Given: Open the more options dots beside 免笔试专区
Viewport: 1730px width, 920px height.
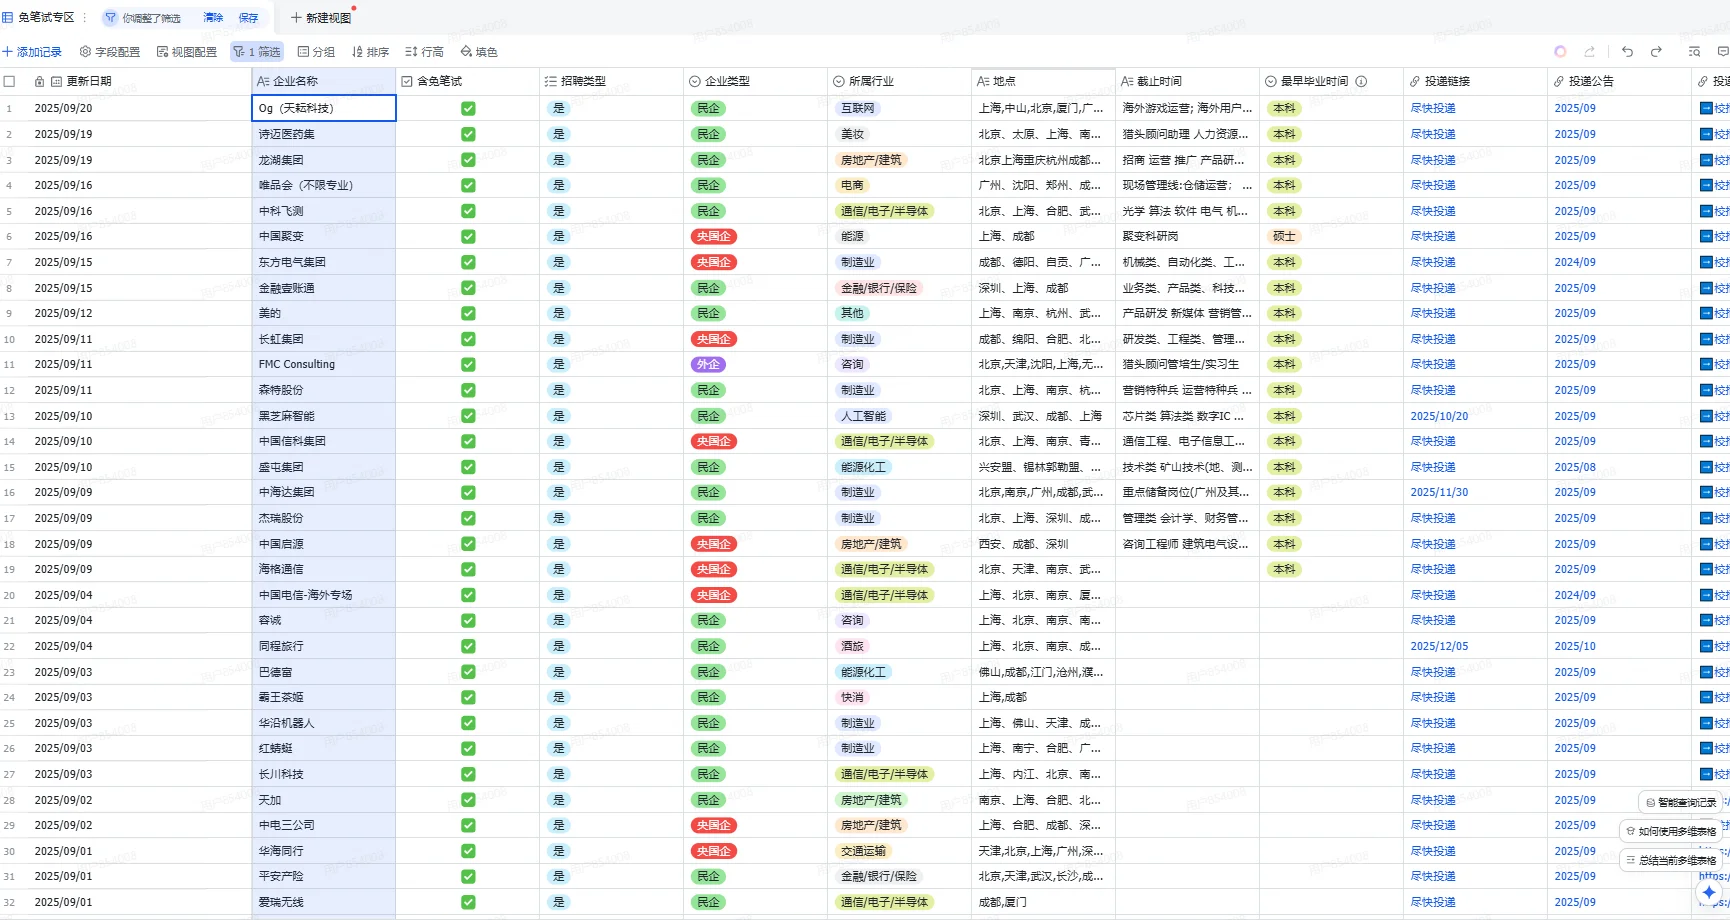Looking at the screenshot, I should point(85,18).
